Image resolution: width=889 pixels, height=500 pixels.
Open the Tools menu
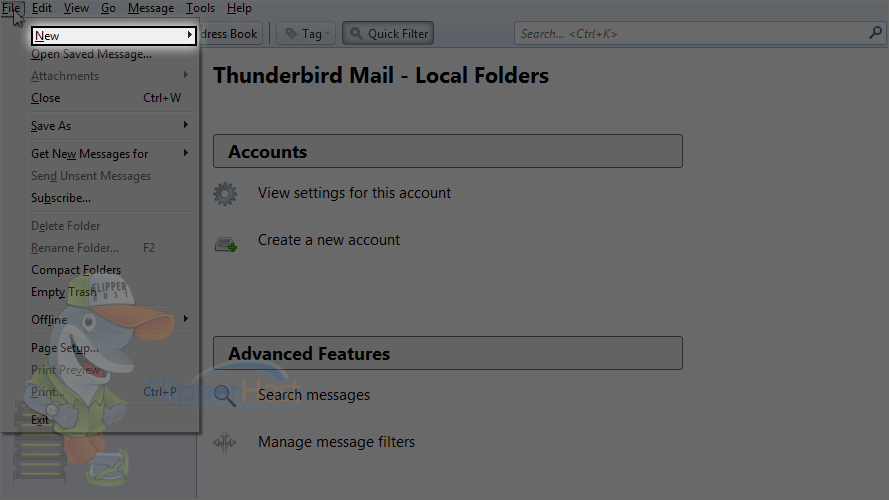coord(200,9)
